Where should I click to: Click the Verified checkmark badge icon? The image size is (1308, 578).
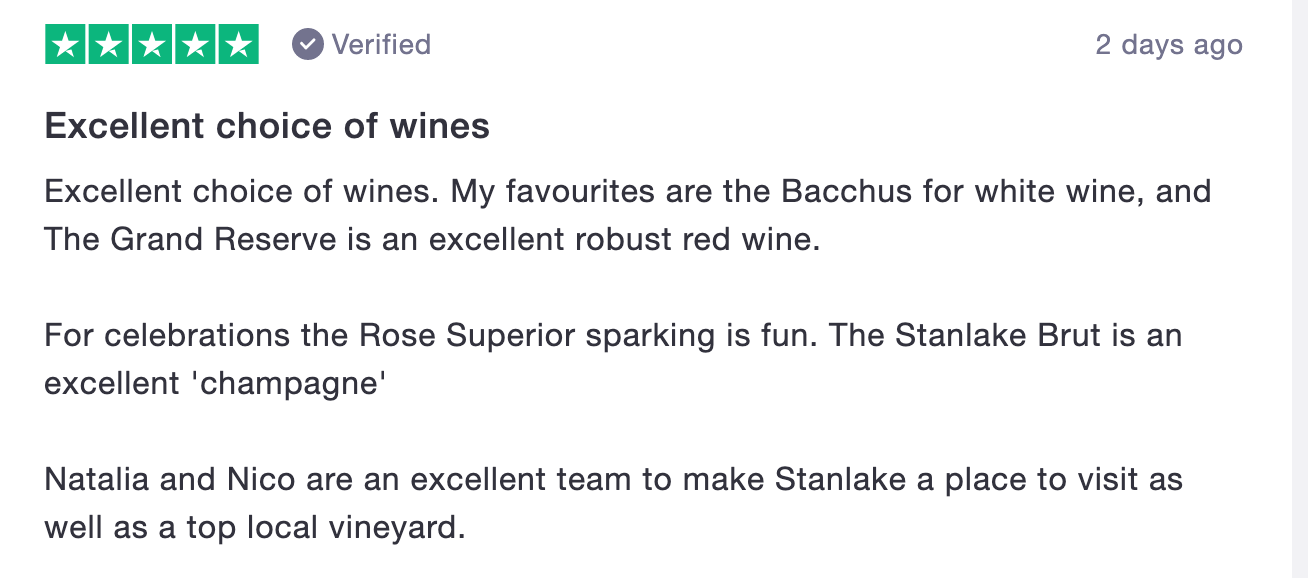307,45
